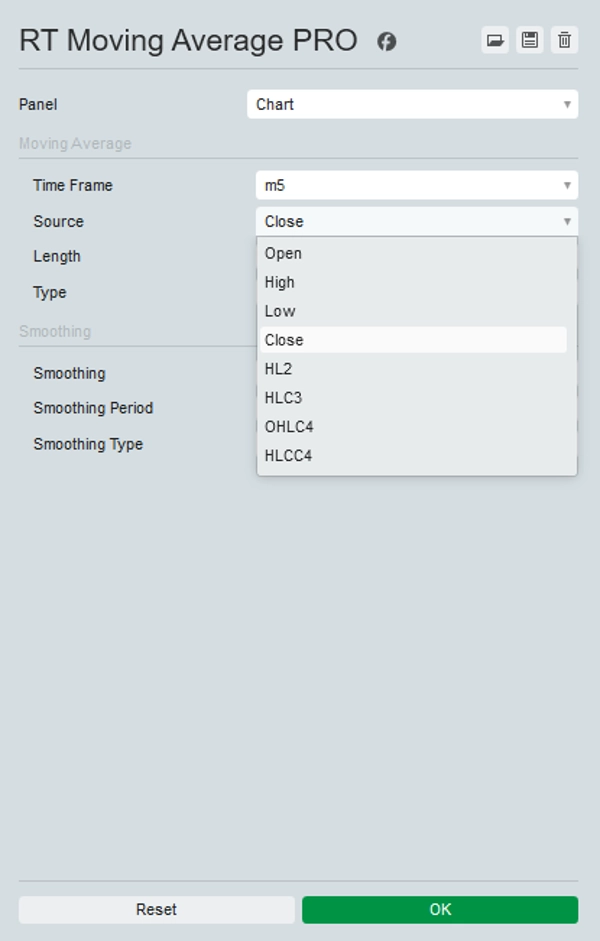Select HLC3 from the dropdown list

click(x=284, y=398)
